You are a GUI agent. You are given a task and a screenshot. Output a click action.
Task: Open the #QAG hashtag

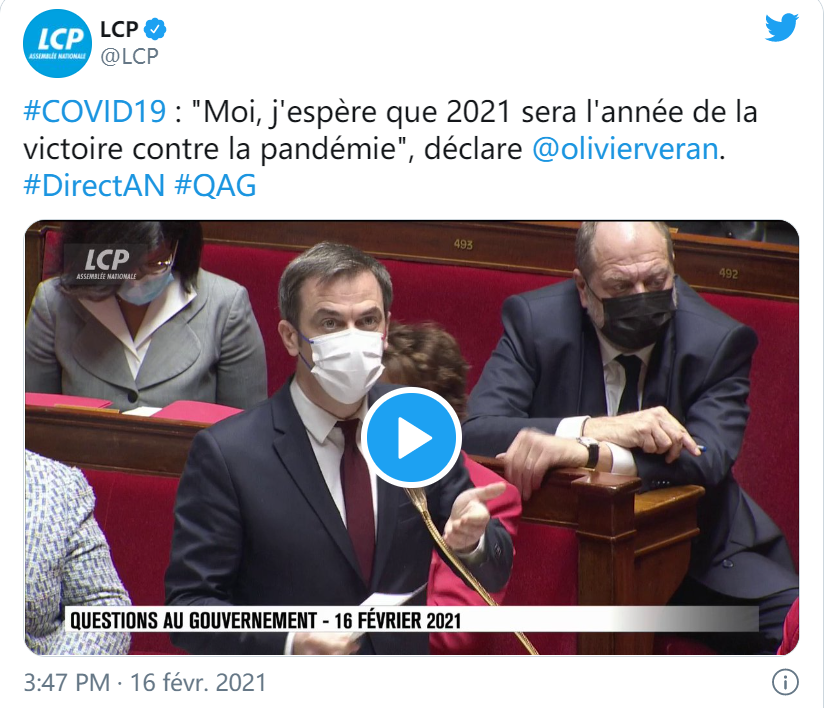(x=215, y=186)
